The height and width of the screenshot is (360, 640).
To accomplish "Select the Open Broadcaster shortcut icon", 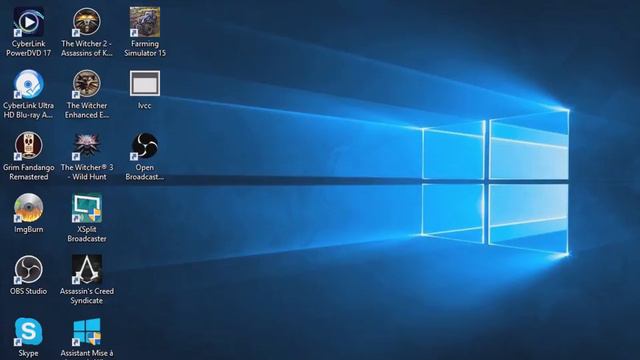I will (145, 146).
